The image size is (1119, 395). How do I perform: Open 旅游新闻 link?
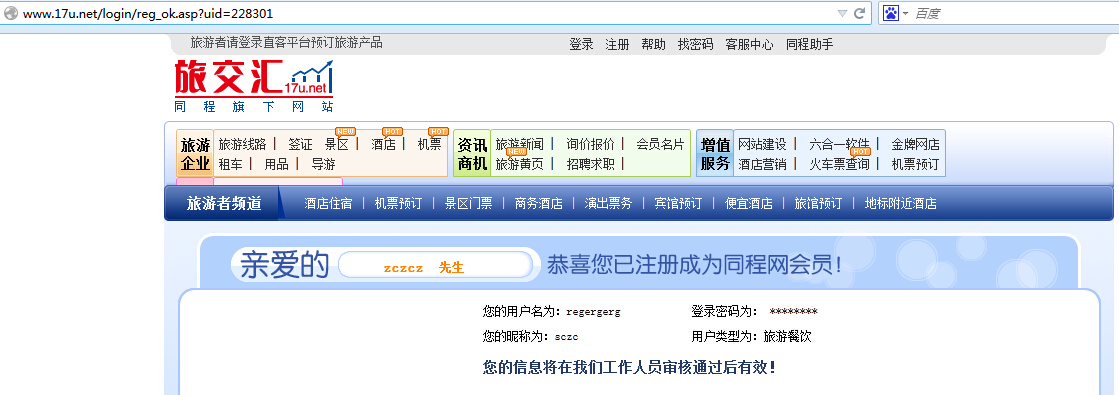[520, 144]
